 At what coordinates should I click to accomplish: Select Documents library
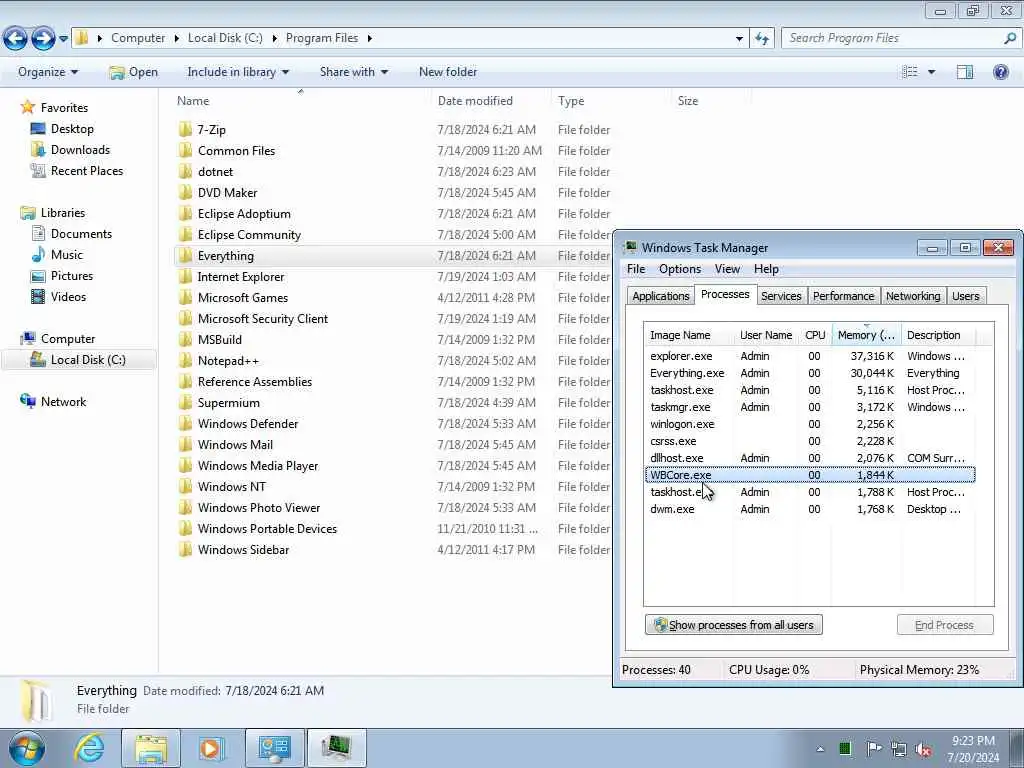point(81,234)
